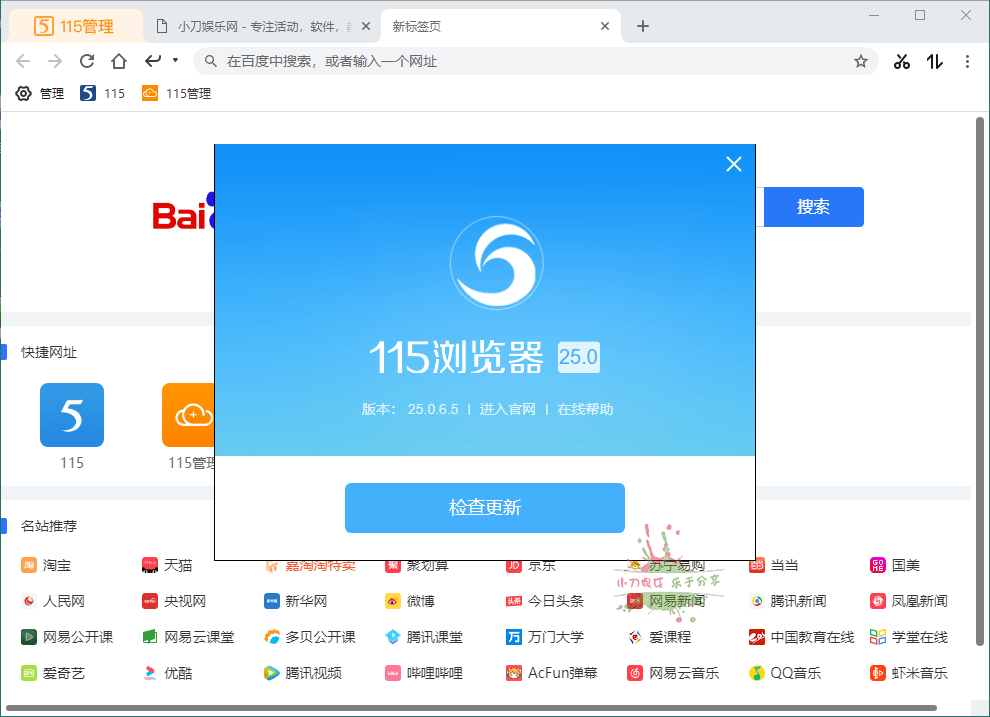Screen dimensions: 990x717
Task: Open the three-dot browser menu
Action: pos(967,61)
